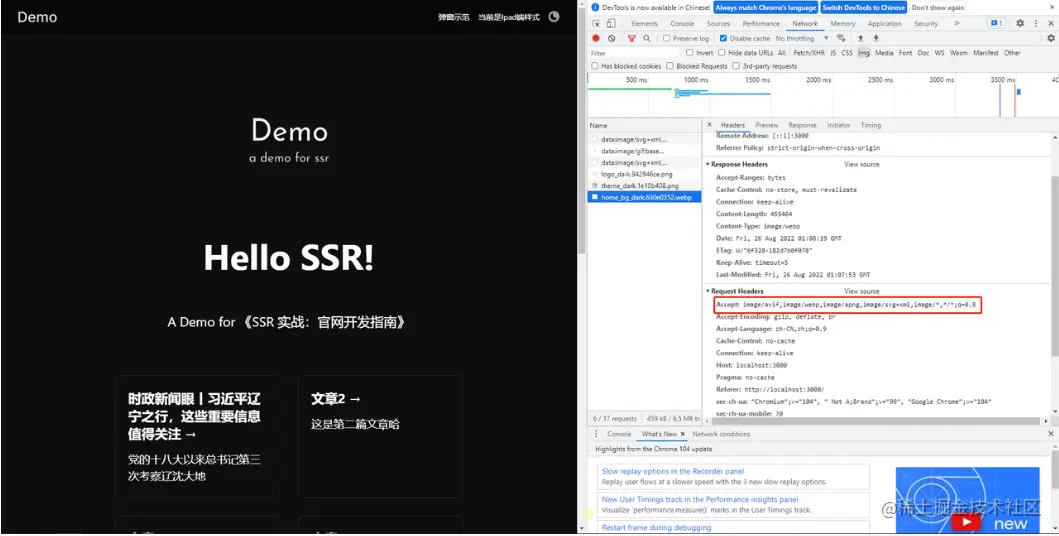Screen dimensions: 1059x536
Task: View source of Response Headers
Action: [861, 165]
